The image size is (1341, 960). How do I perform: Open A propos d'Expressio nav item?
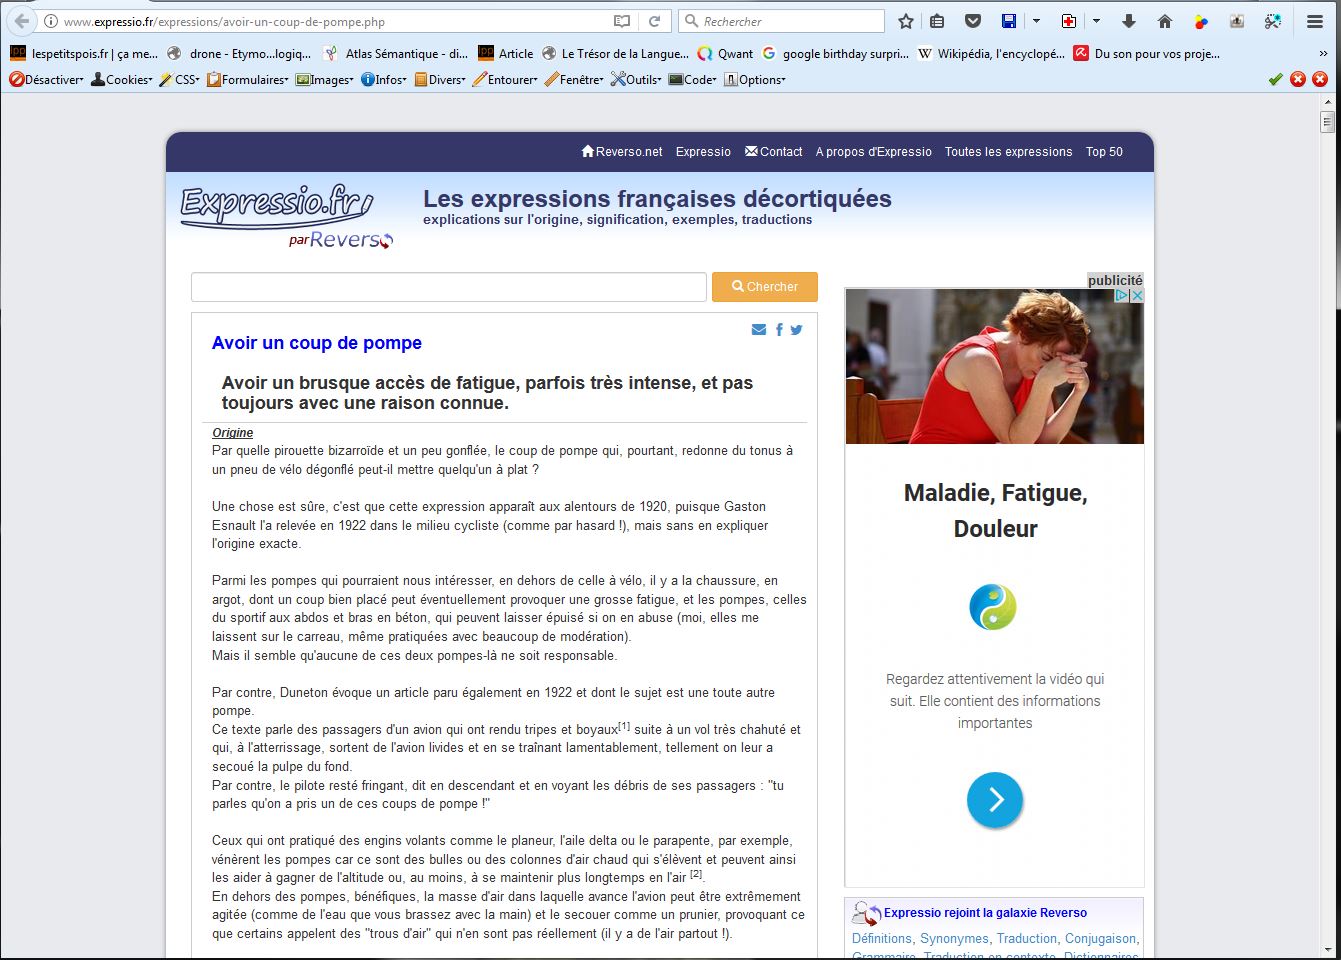pyautogui.click(x=873, y=152)
